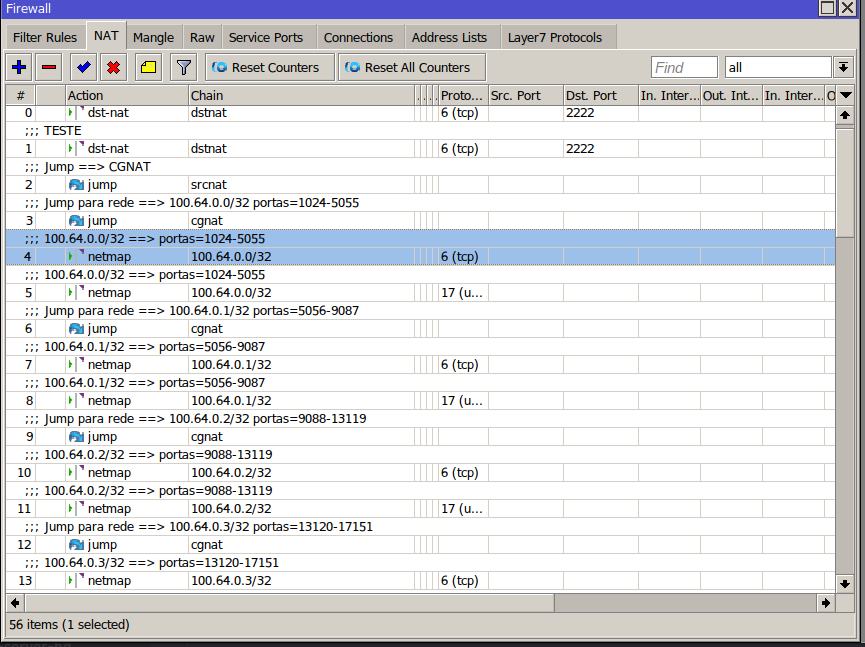This screenshot has height=647, width=865.
Task: Click jump icon in rule 2 row
Action: click(x=76, y=185)
